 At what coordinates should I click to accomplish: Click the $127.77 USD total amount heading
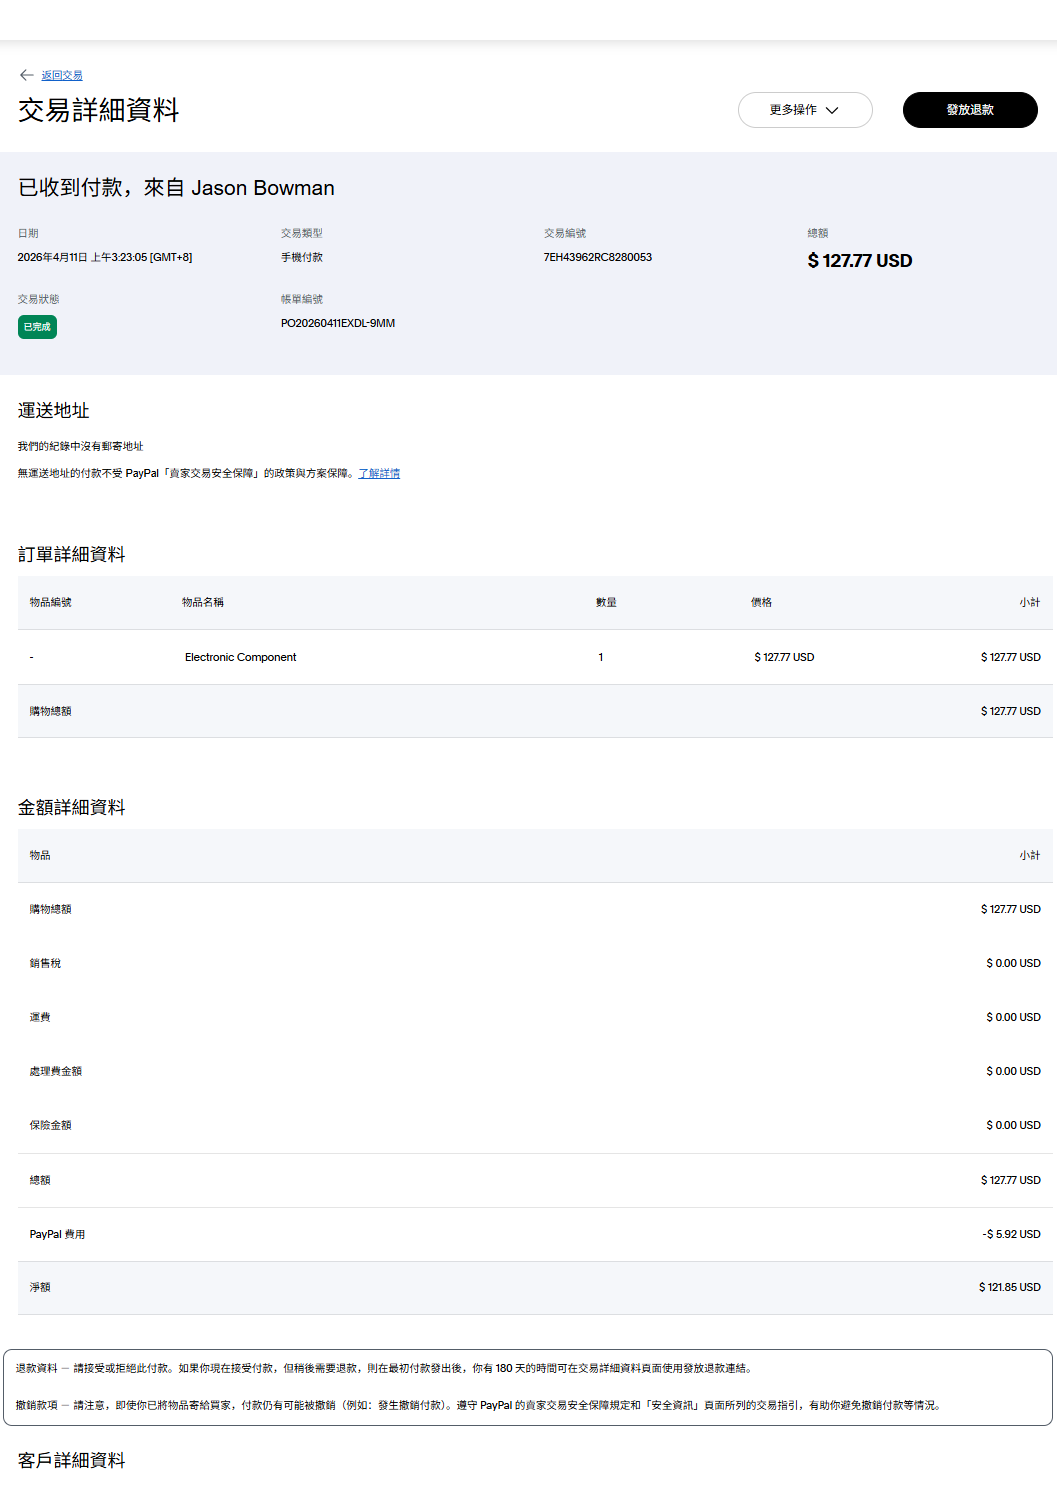click(859, 261)
